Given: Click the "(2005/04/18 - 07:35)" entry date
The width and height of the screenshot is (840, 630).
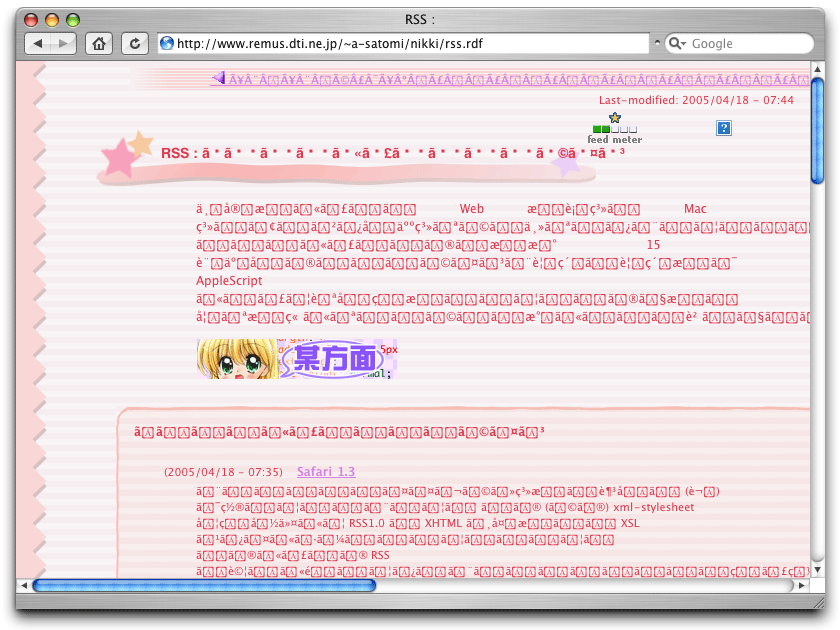Looking at the screenshot, I should (x=223, y=472).
